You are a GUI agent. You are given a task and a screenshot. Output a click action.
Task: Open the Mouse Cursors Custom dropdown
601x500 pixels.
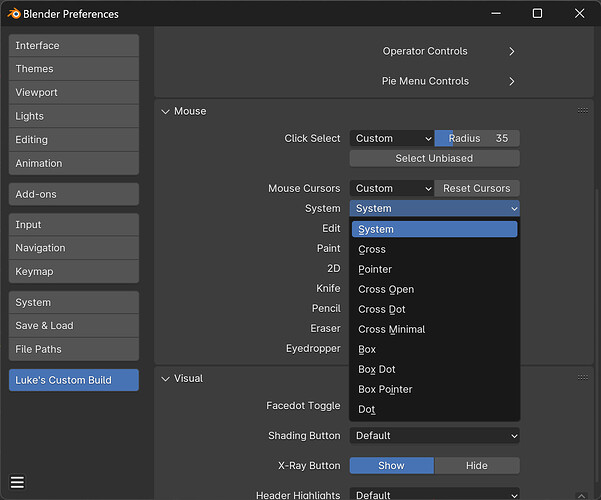[392, 188]
